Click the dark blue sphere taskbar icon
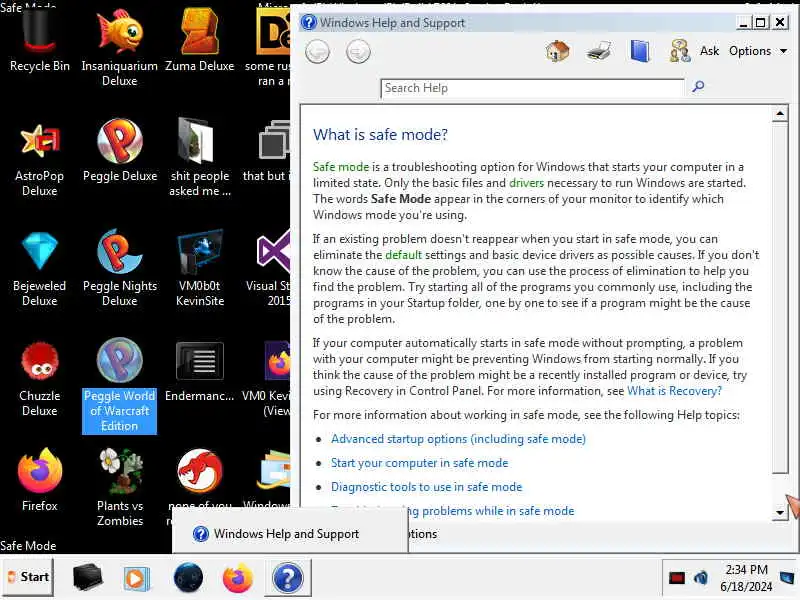This screenshot has height=600, width=800. tap(188, 578)
